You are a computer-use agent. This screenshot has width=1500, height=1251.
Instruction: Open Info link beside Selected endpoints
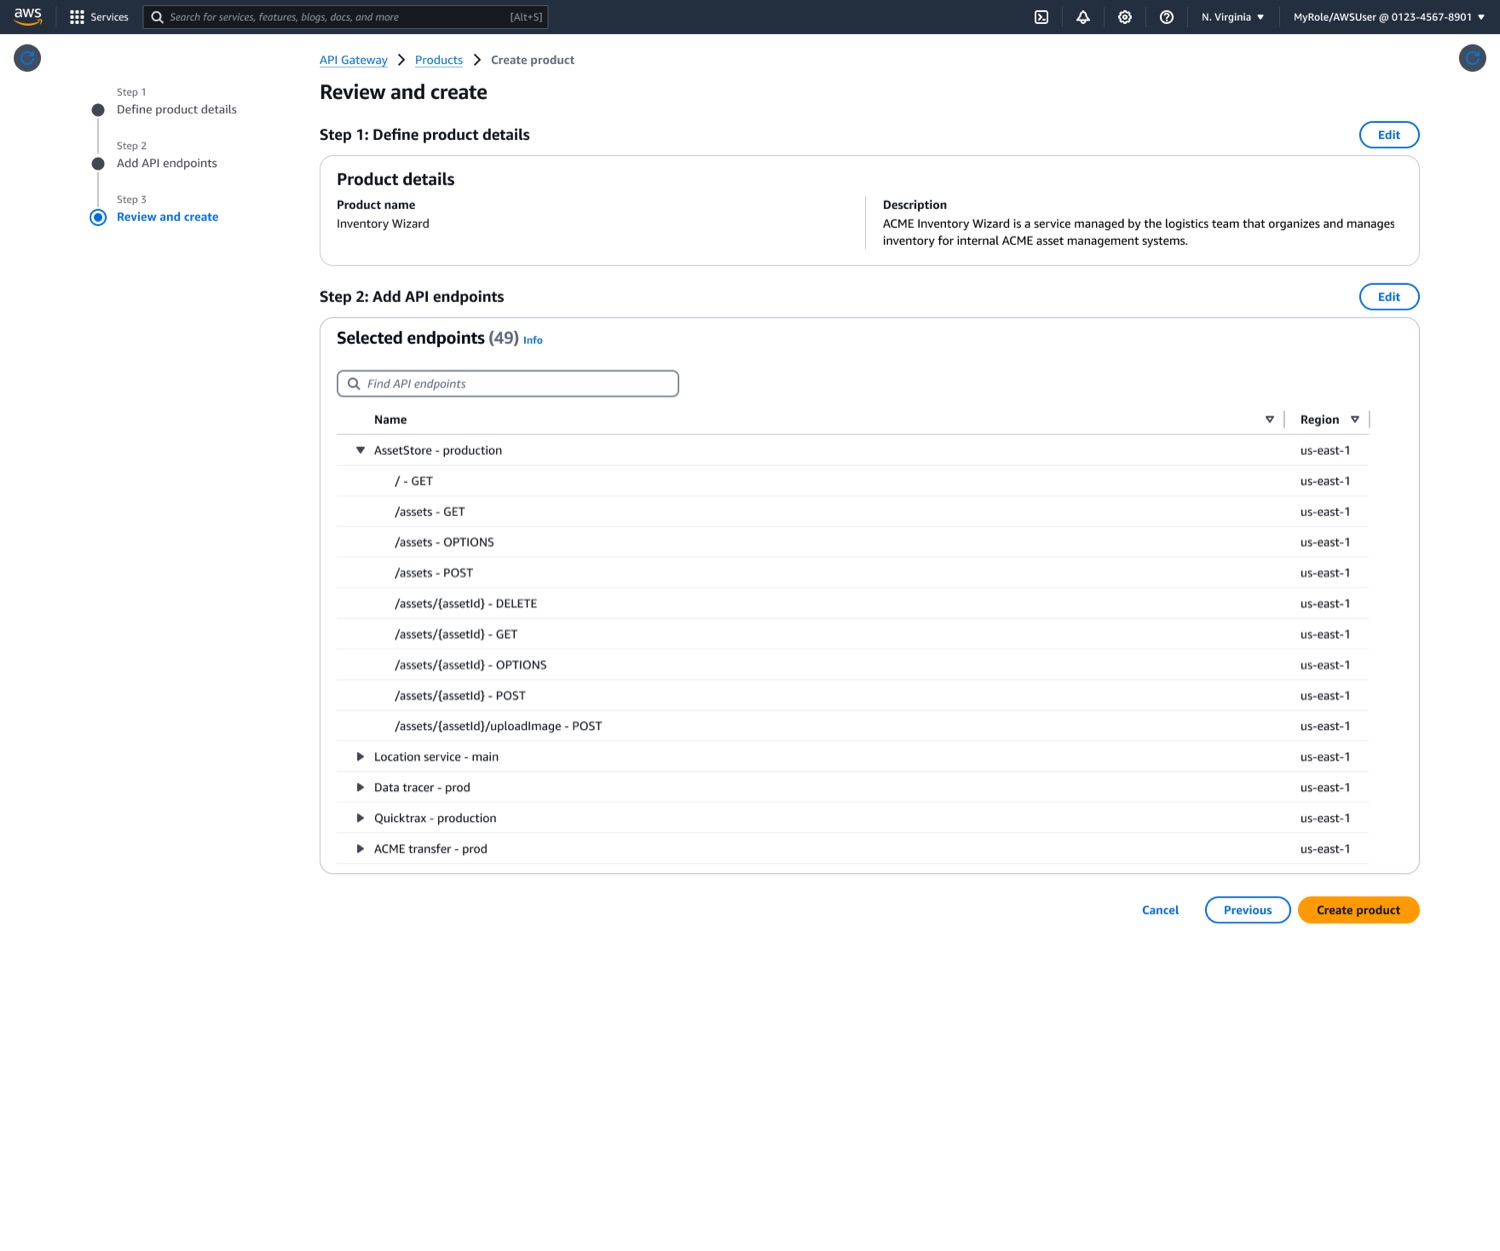[533, 340]
